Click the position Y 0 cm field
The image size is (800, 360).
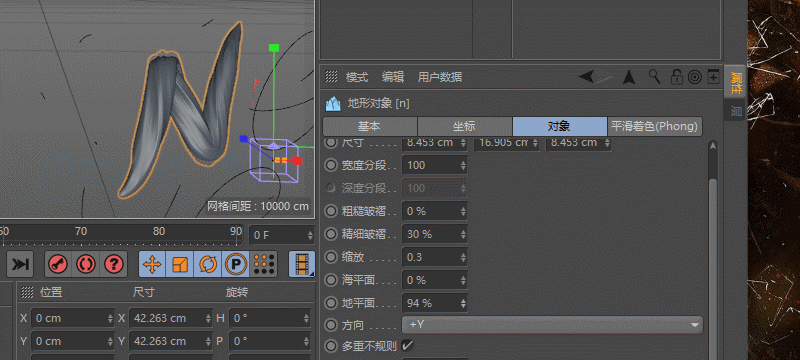click(72, 341)
